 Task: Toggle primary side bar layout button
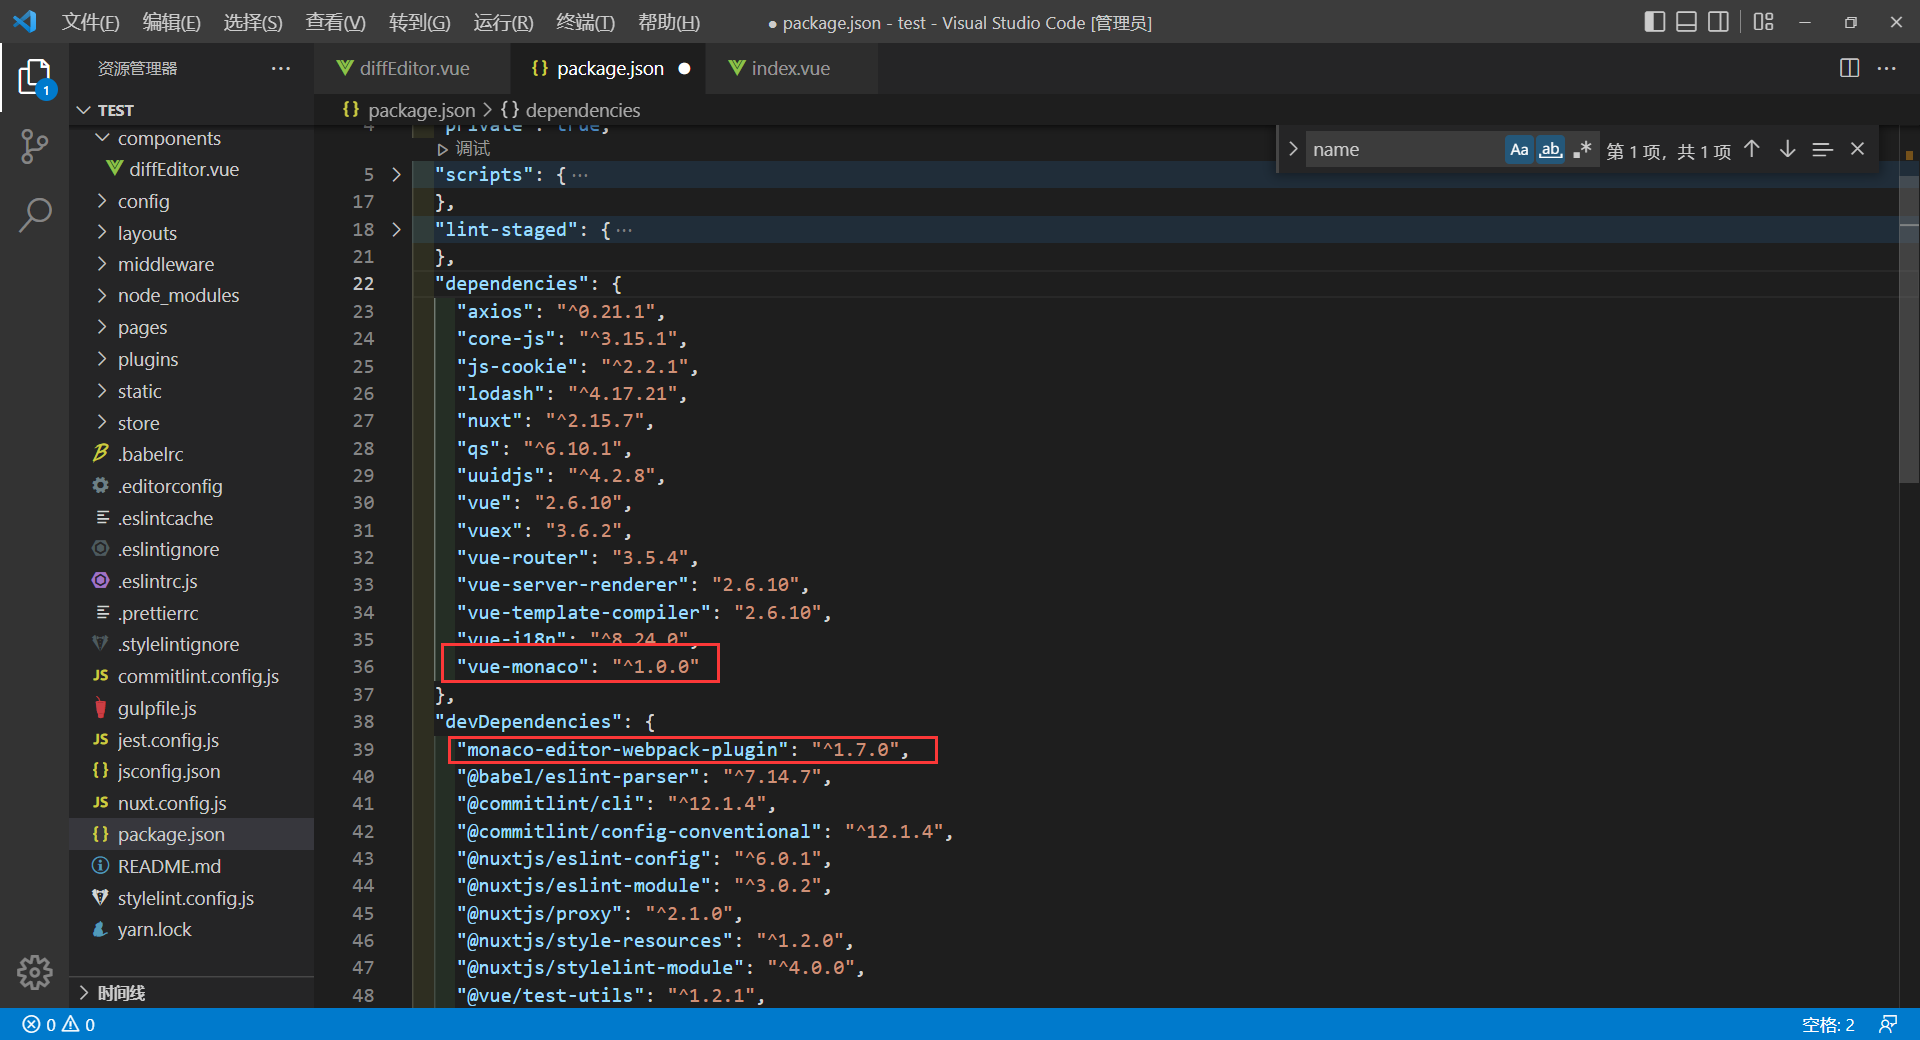1655,22
